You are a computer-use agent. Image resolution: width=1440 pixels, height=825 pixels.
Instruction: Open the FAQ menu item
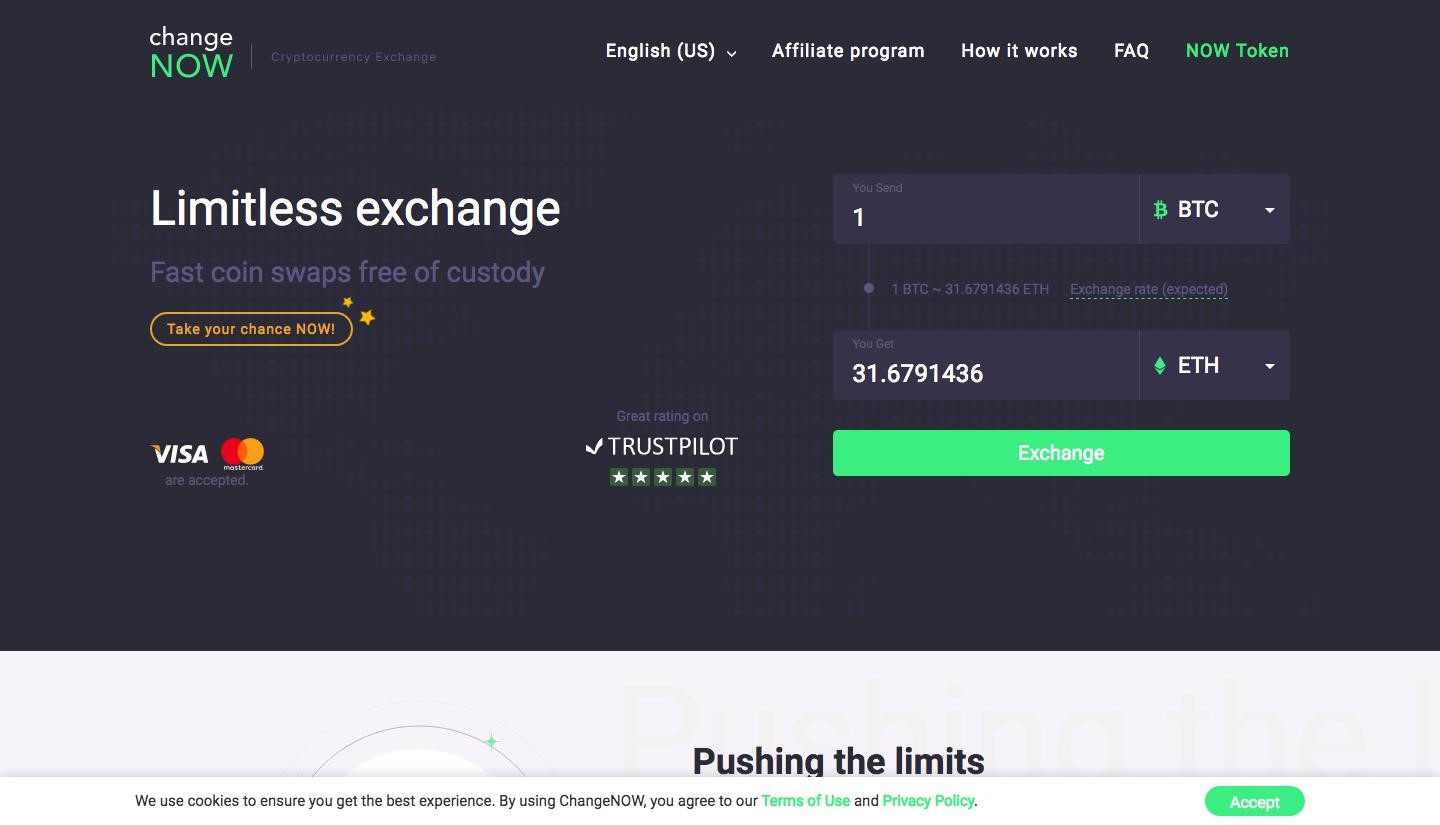click(1131, 51)
